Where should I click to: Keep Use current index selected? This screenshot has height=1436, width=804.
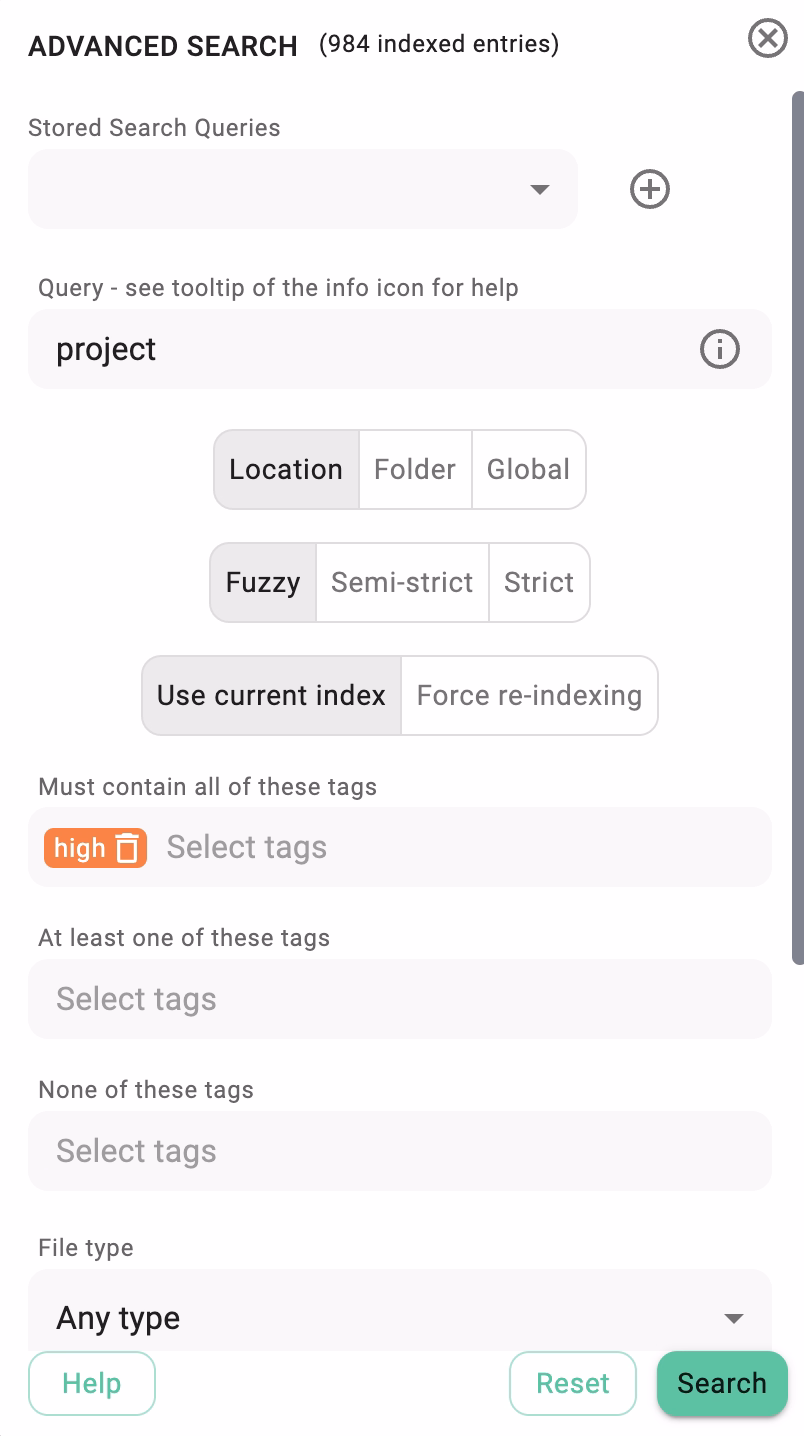point(270,695)
